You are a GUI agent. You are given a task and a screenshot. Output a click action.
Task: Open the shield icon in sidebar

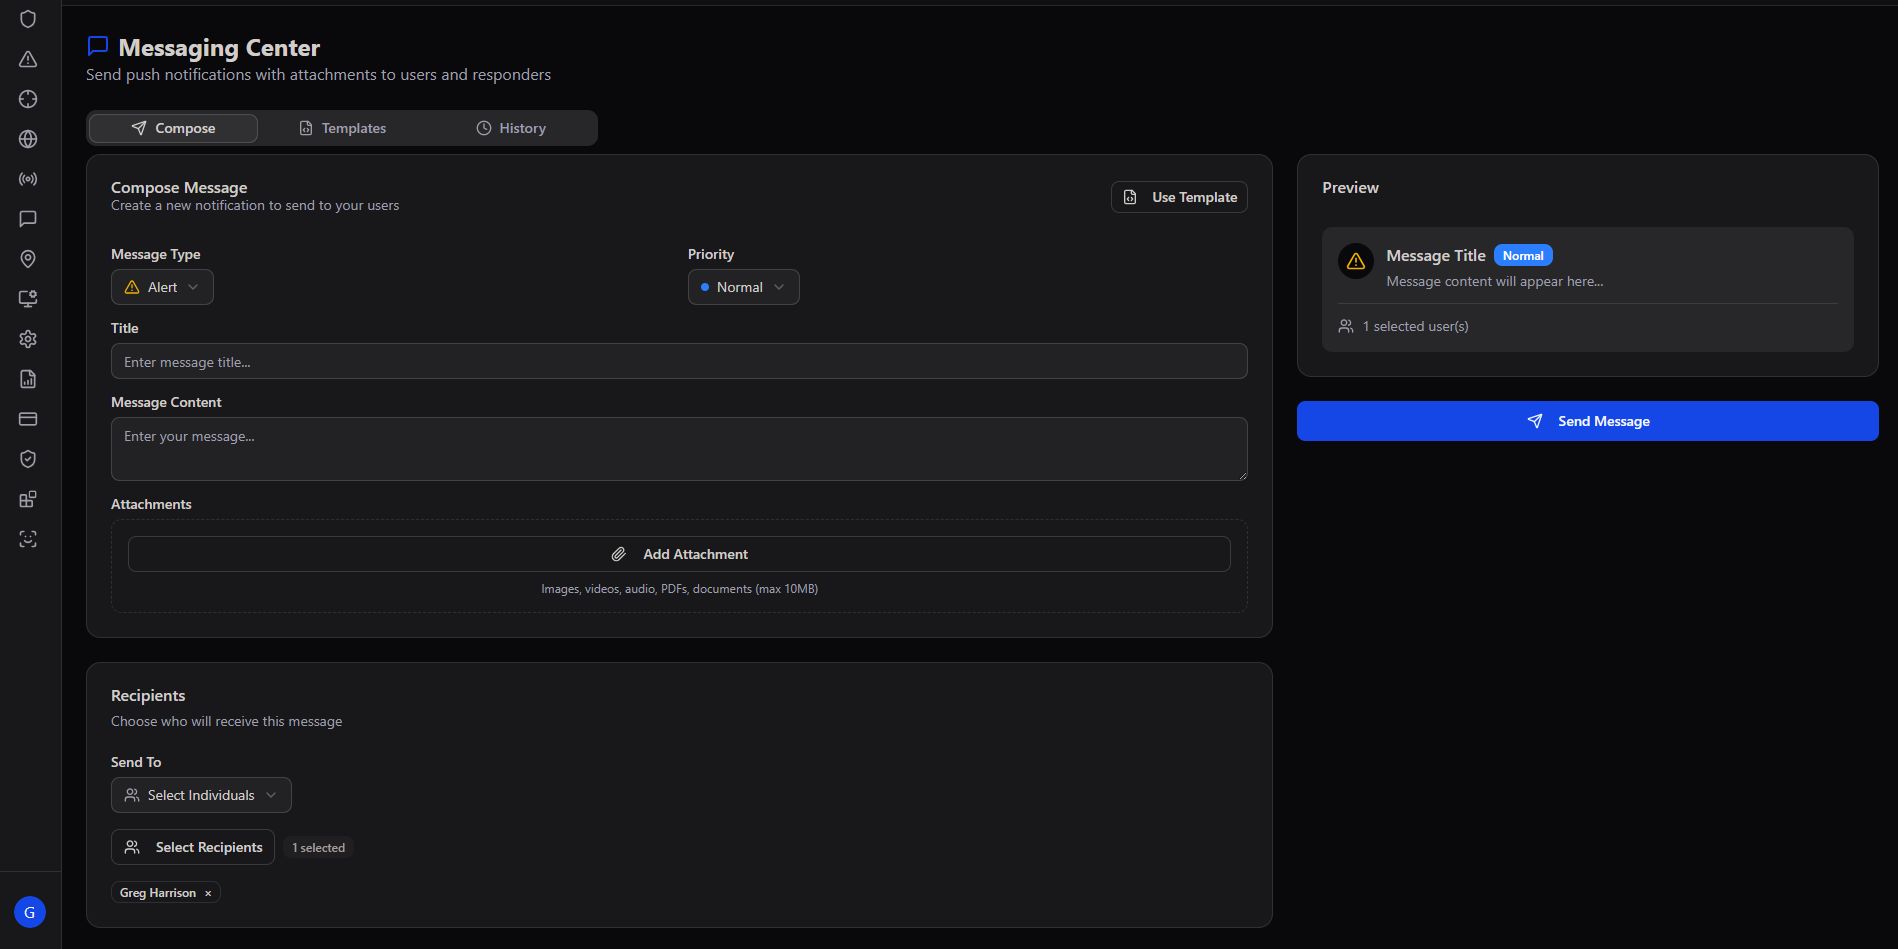[28, 19]
